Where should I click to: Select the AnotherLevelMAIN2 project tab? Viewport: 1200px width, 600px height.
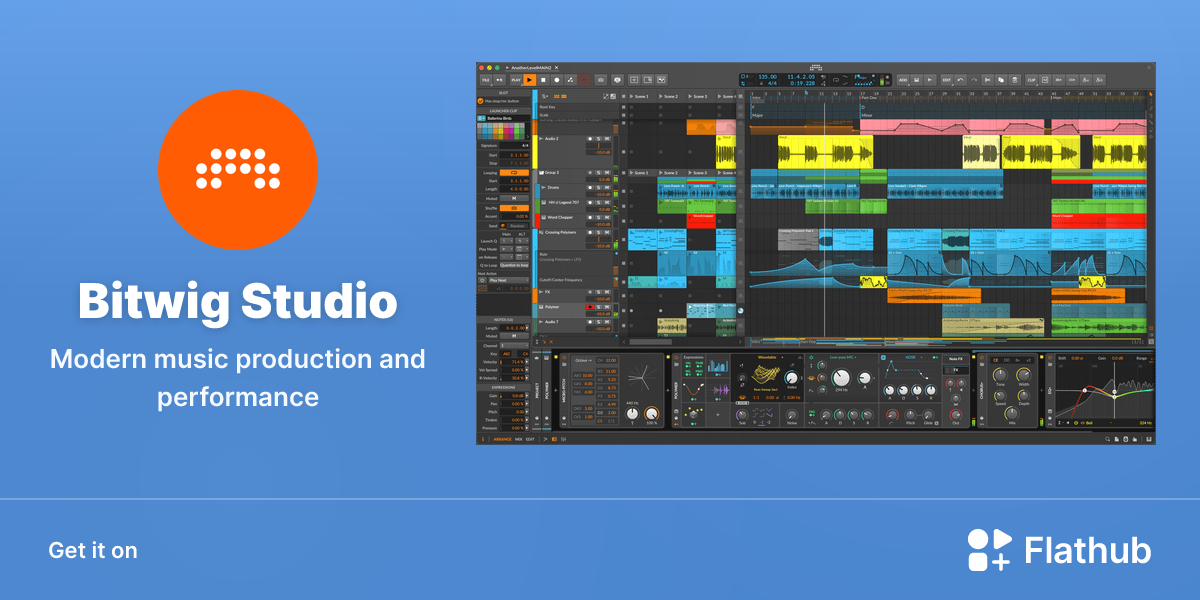click(x=531, y=68)
